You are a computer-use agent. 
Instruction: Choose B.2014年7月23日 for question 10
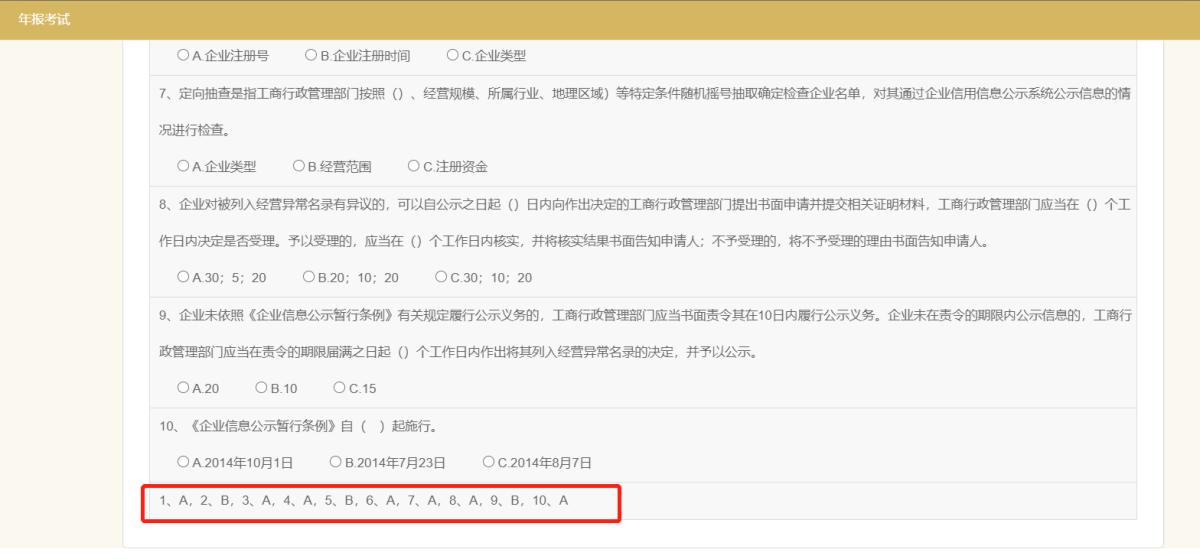(x=336, y=462)
